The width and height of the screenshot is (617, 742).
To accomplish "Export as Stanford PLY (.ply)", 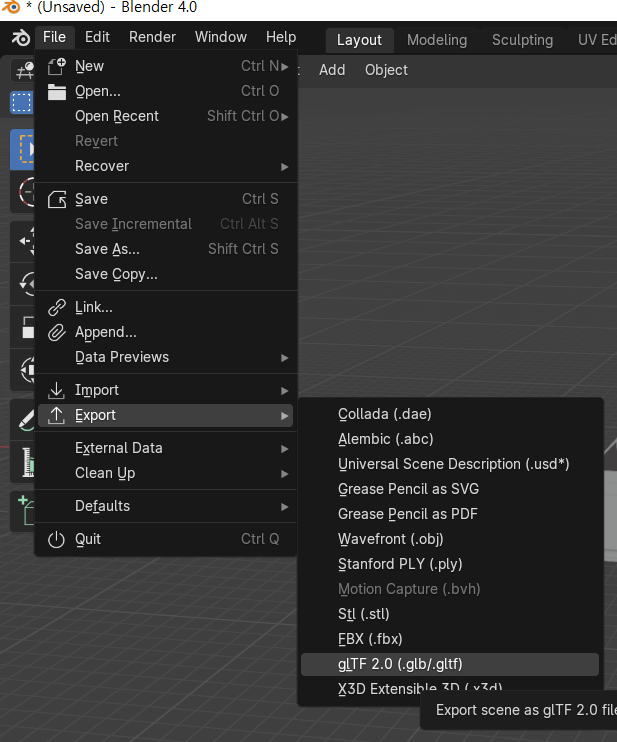I will pyautogui.click(x=450, y=565).
